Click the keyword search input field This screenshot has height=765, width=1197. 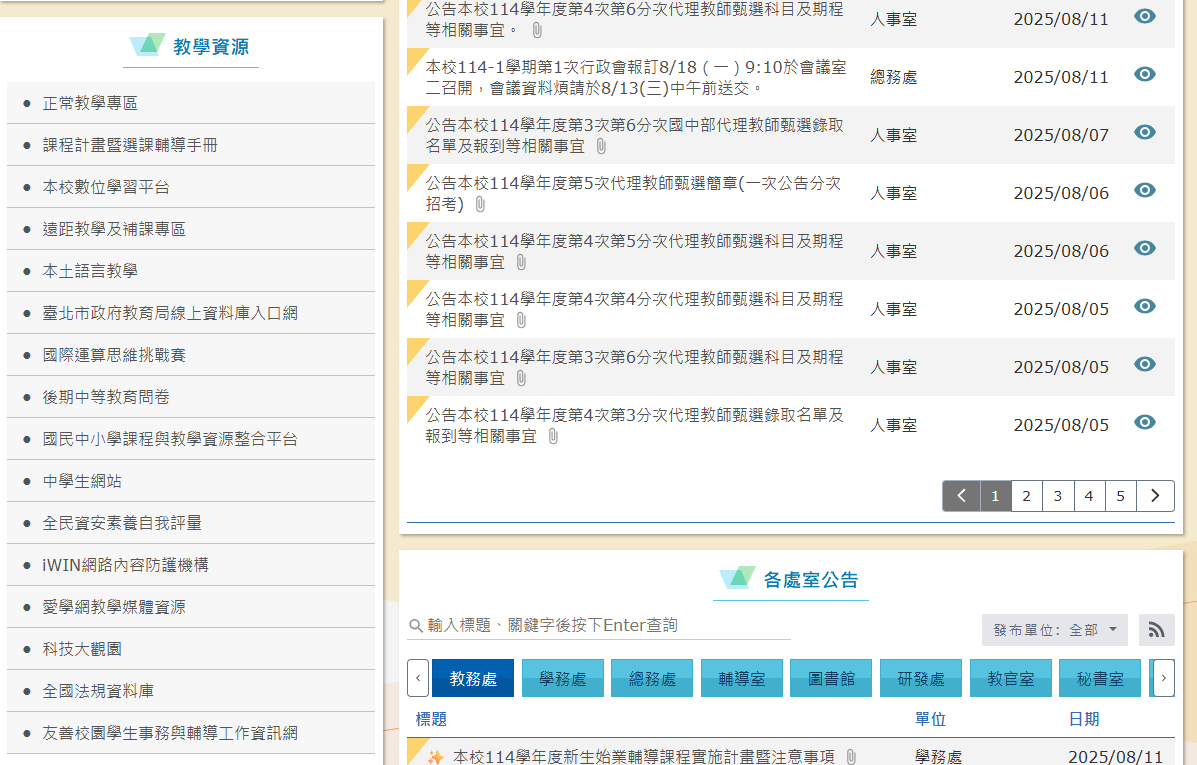(x=607, y=626)
